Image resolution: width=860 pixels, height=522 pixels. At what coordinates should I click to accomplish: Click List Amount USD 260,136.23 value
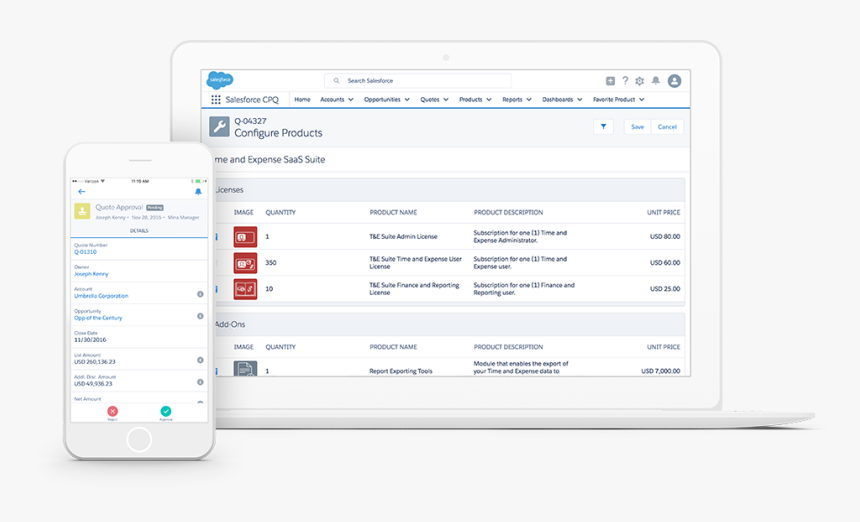95,362
